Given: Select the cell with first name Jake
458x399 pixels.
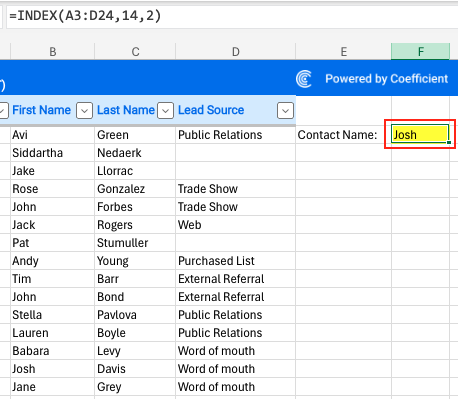Looking at the screenshot, I should tap(53, 171).
